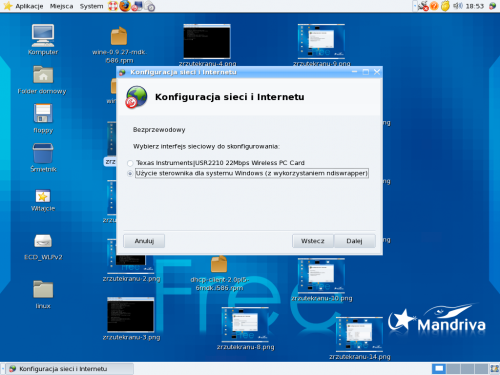500x375 pixels.
Task: Open the volume control speaker icon
Action: 458,6
